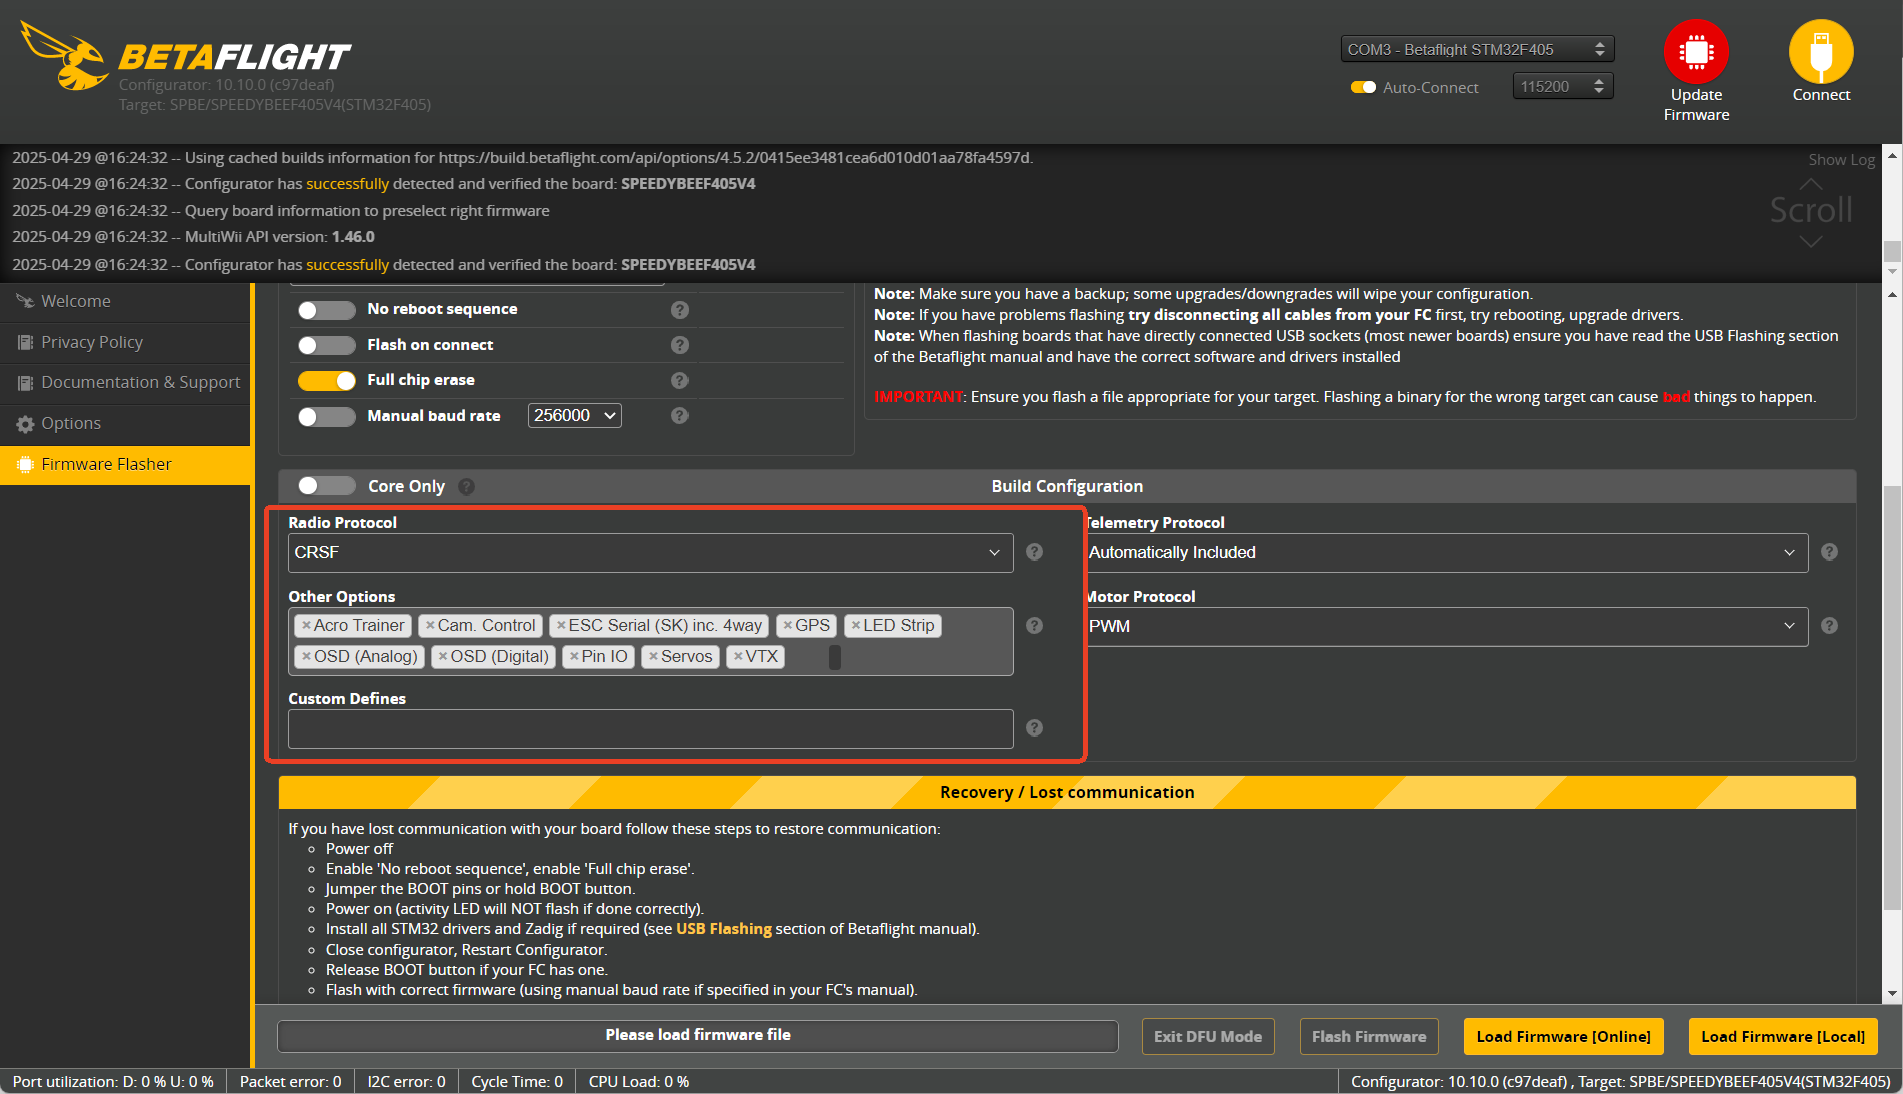Toggle the Core Only switch

click(x=326, y=485)
